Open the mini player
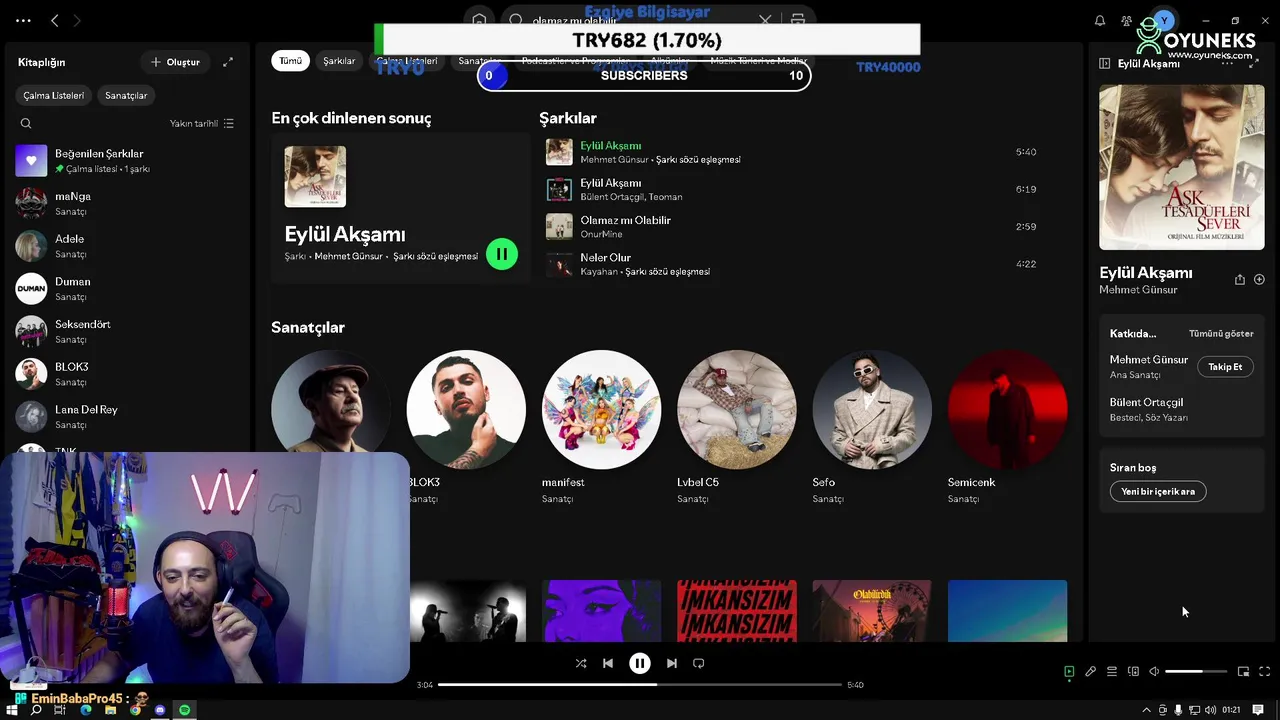 (1243, 672)
